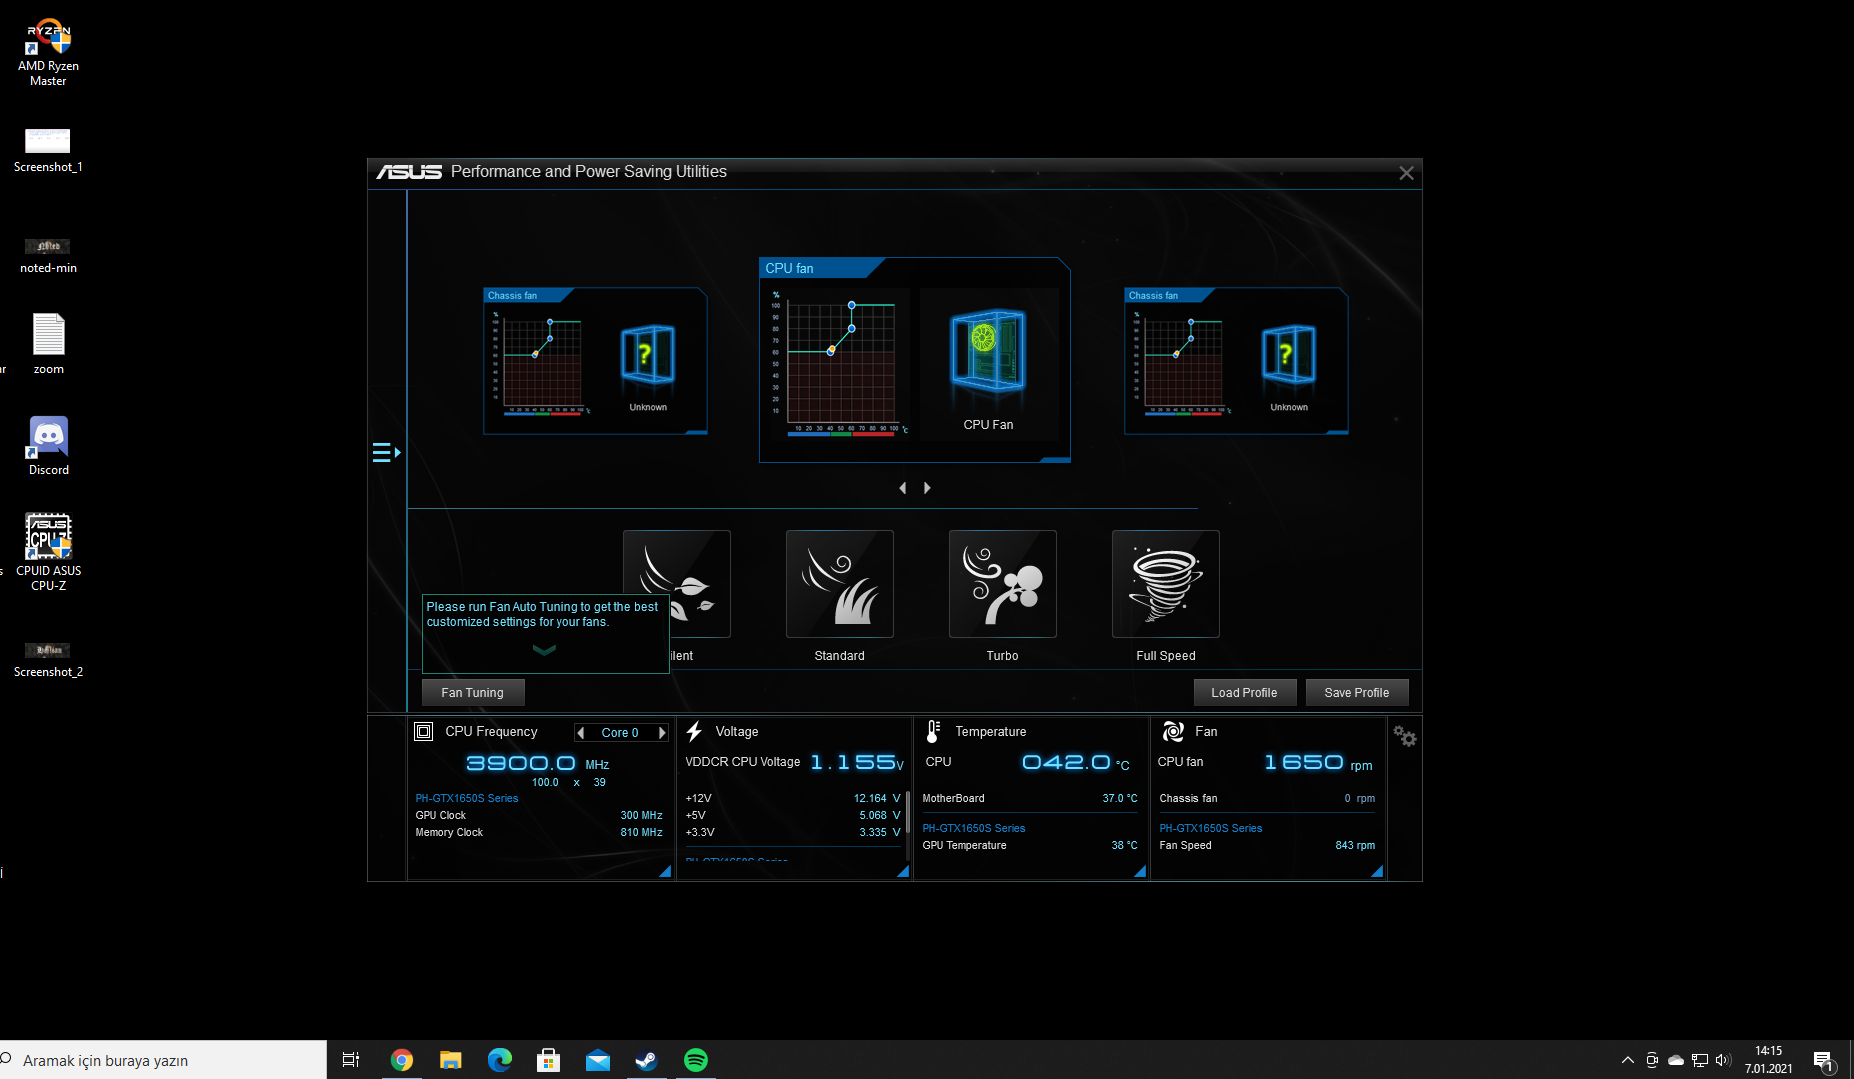Collapse the Fan Auto Tuning tooltip chevron

tap(544, 650)
